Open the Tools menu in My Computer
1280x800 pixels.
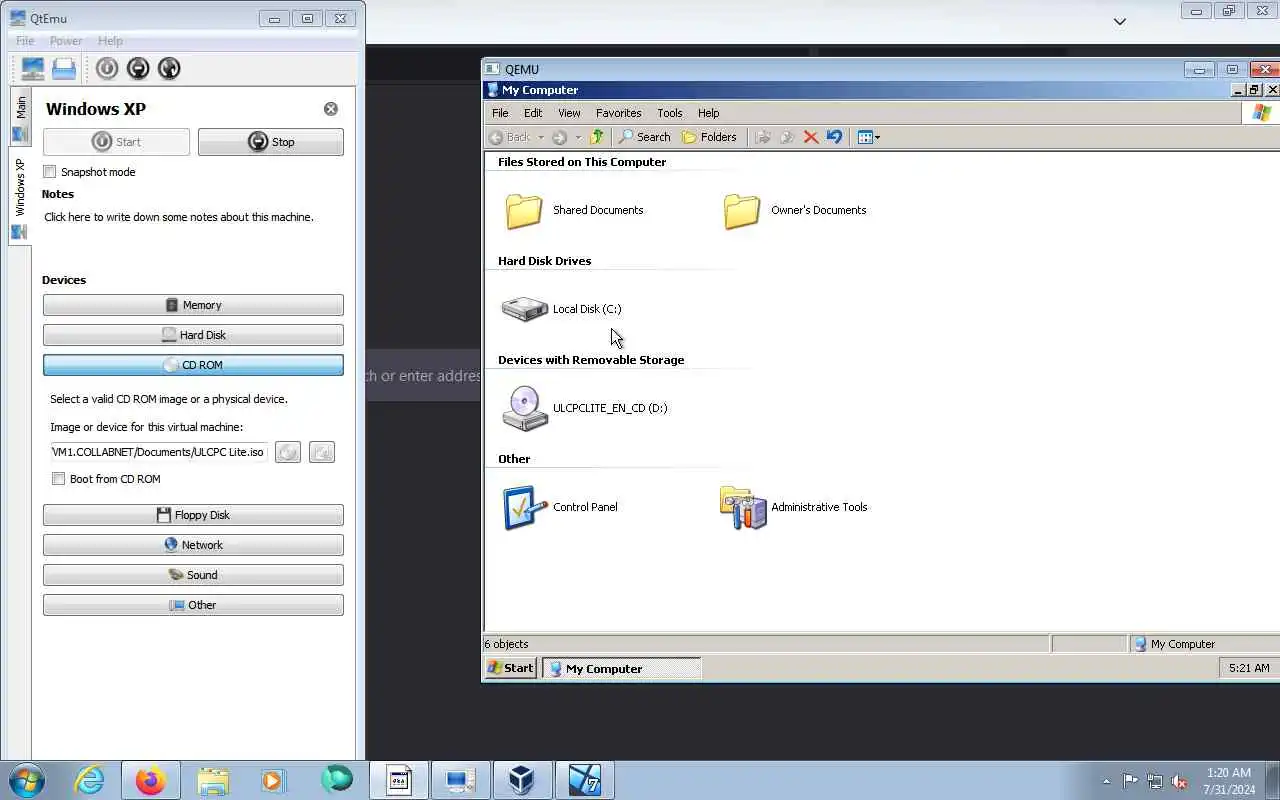point(670,113)
